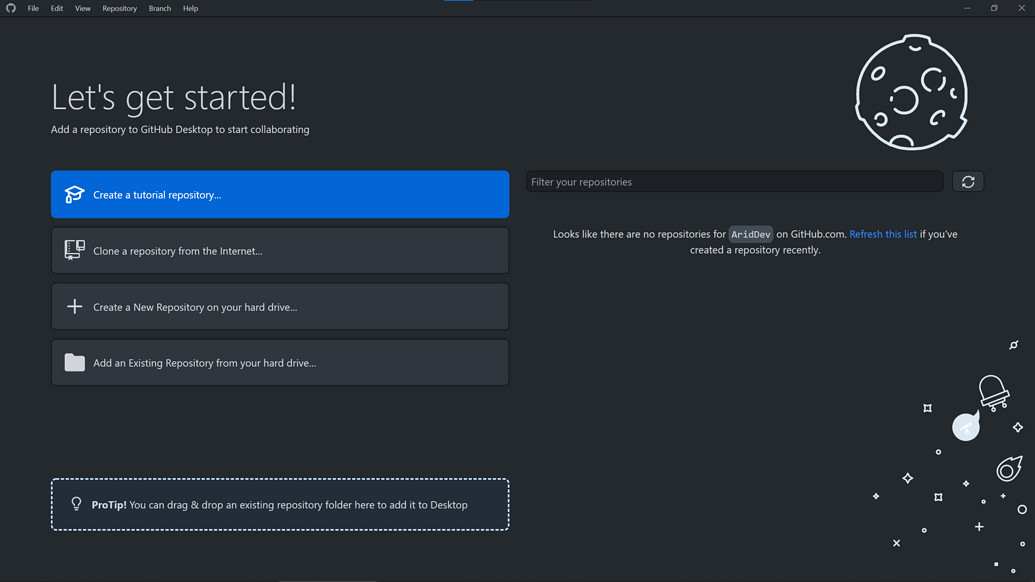Minimize the GitHub Desktop window
The width and height of the screenshot is (1035, 582).
coord(967,8)
